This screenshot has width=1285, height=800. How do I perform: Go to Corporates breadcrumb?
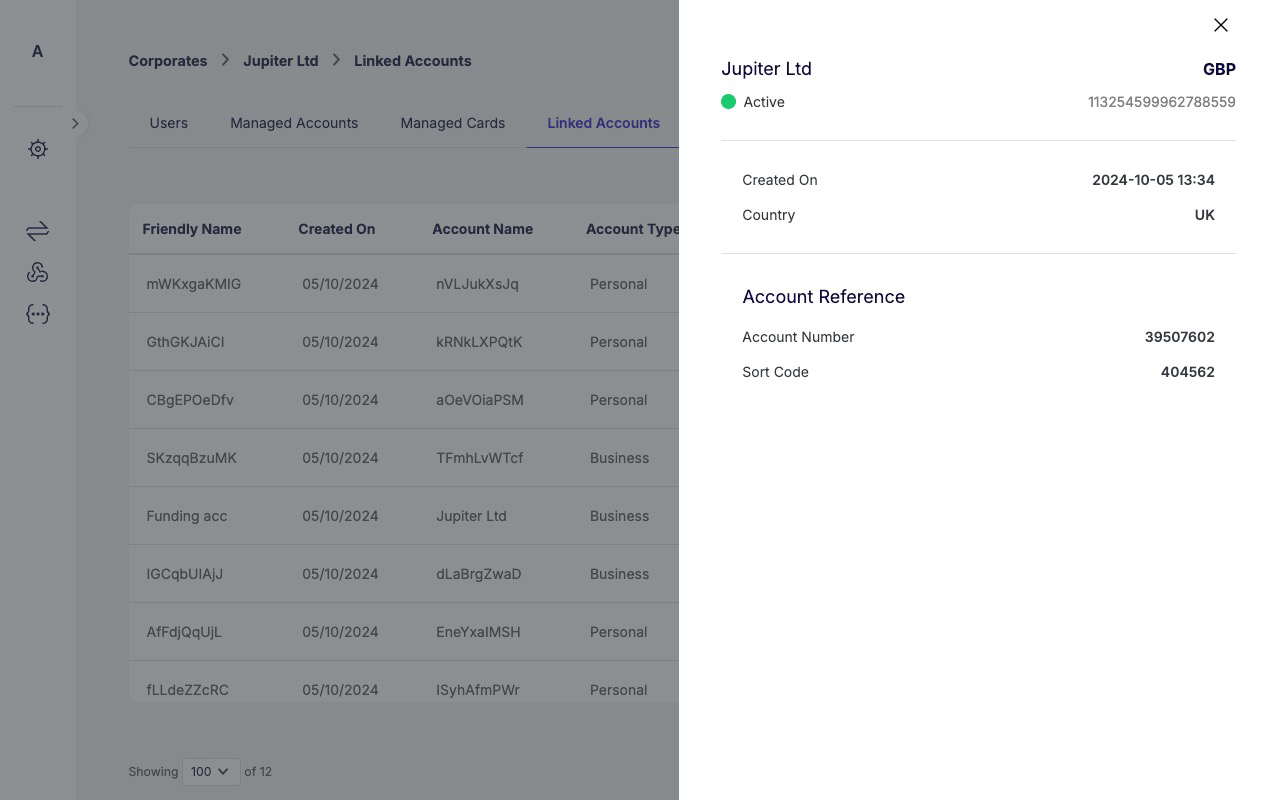168,61
